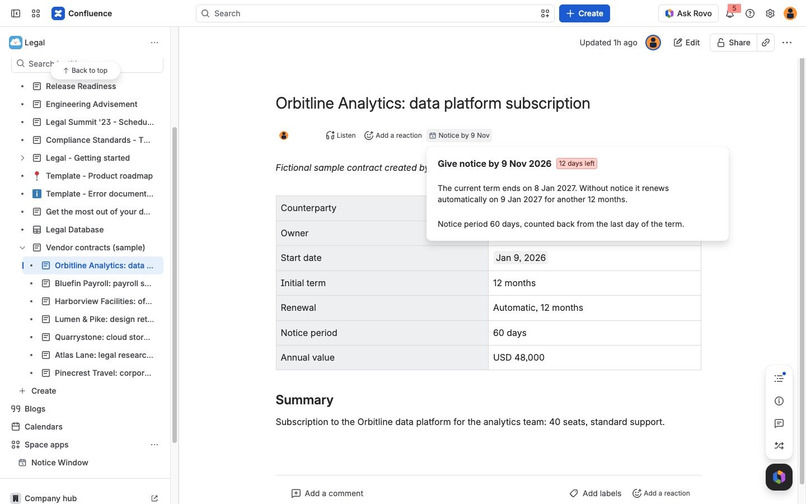Click the Legal space icon
Image resolution: width=806 pixels, height=504 pixels.
15,43
